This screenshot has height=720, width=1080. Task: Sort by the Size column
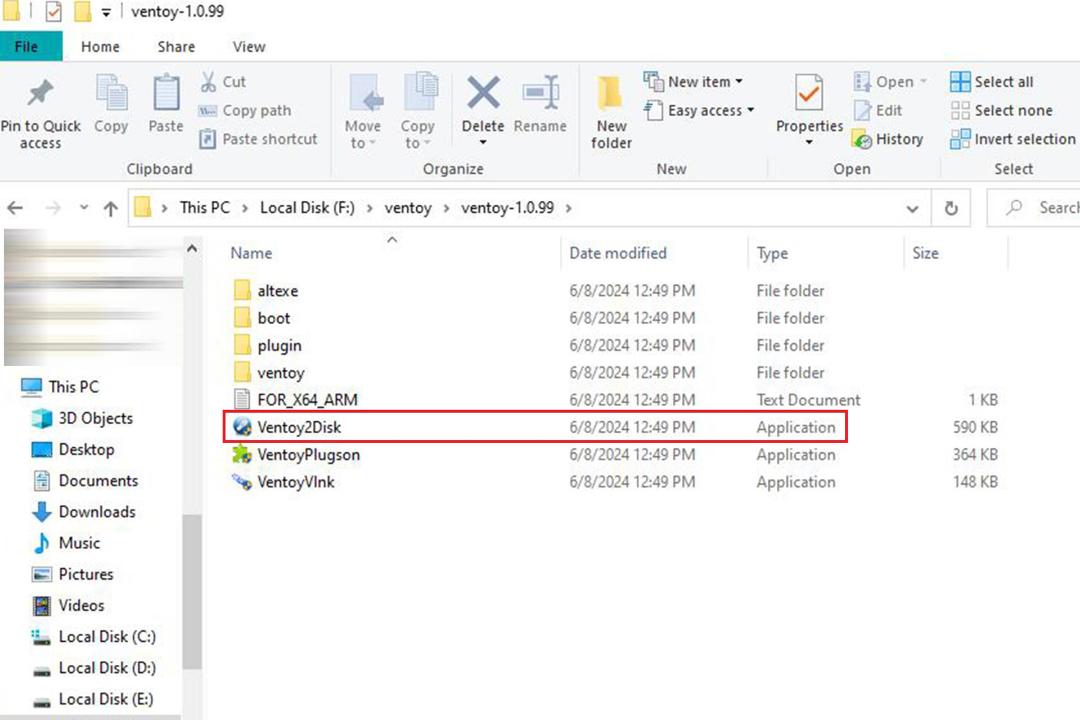(925, 253)
